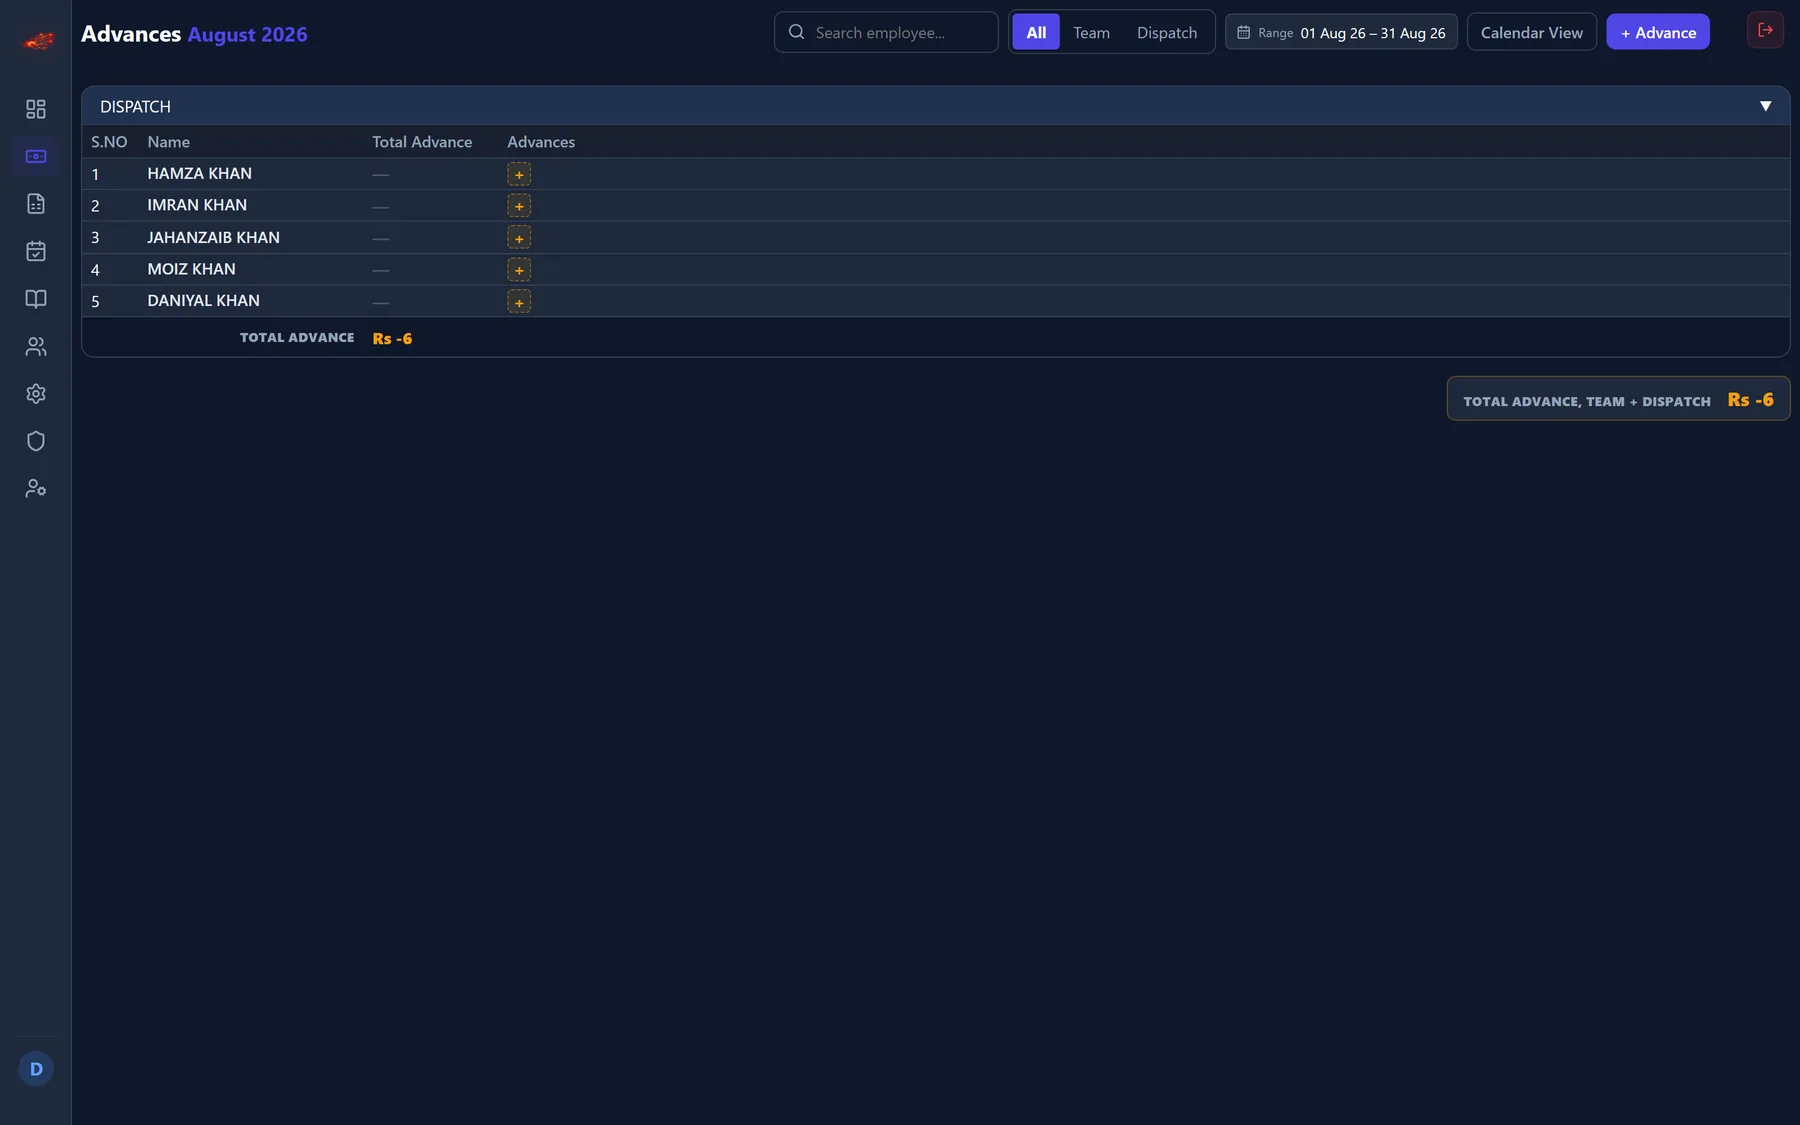Open the dashboard grid icon in sidebar
Screen dimensions: 1800x1125
click(36, 109)
